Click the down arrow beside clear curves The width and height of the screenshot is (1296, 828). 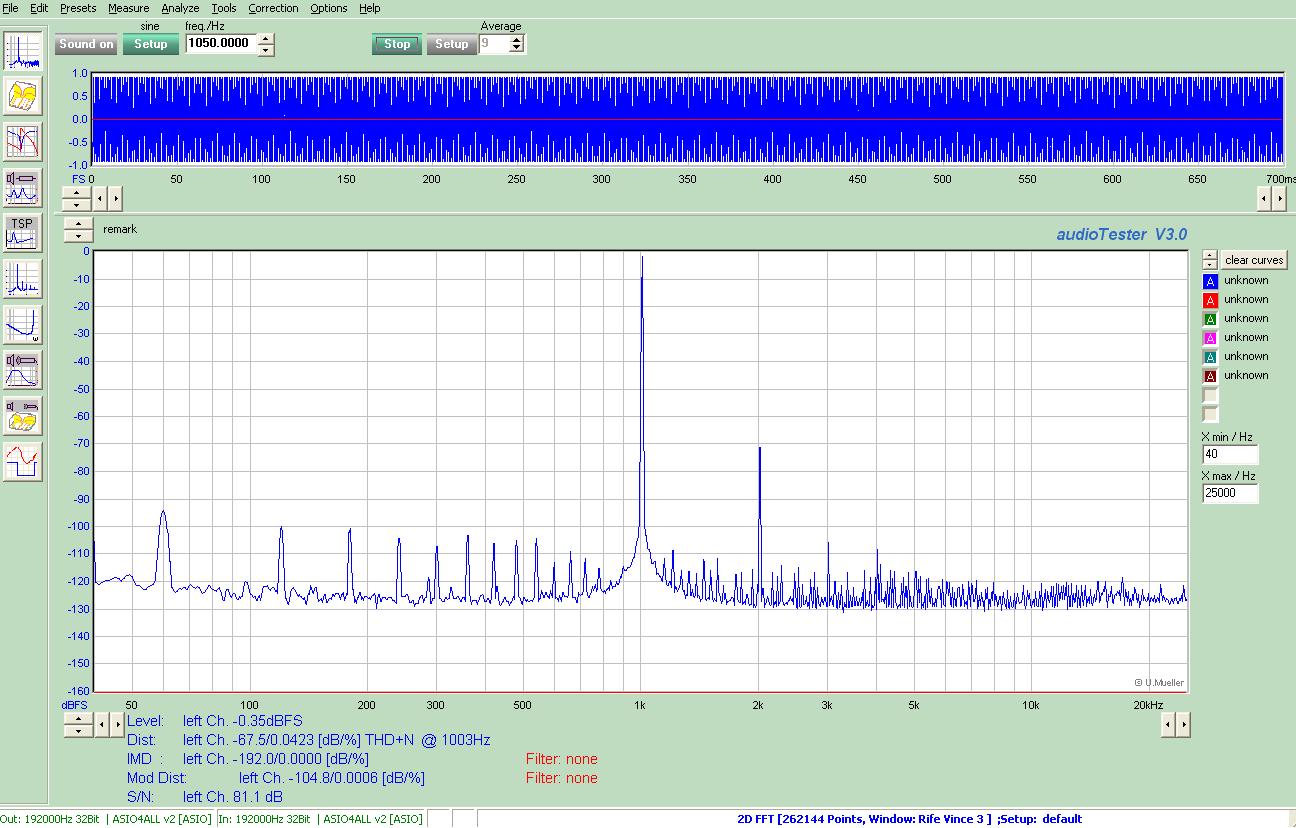coord(1210,264)
